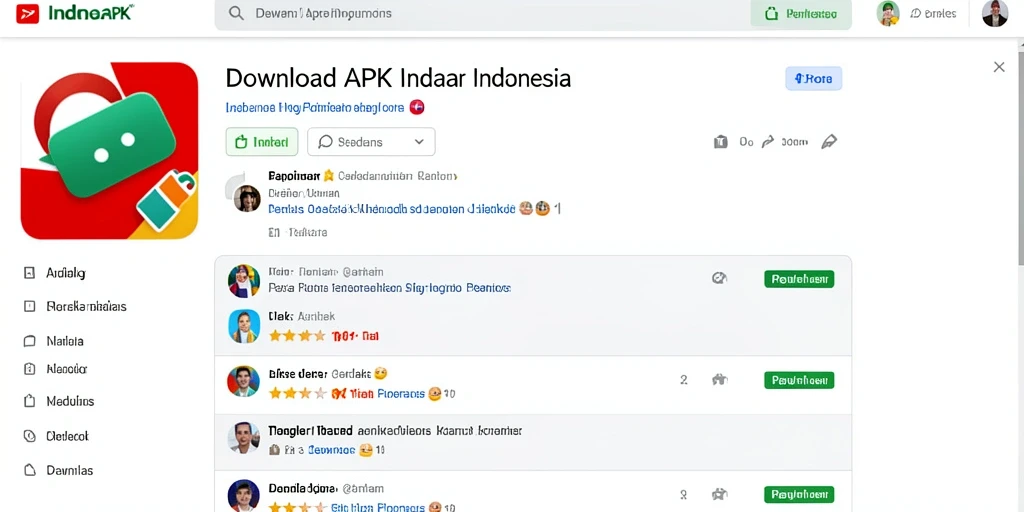The width and height of the screenshot is (1024, 512).
Task: Open Medulns in the sidebar
Action: (70, 402)
